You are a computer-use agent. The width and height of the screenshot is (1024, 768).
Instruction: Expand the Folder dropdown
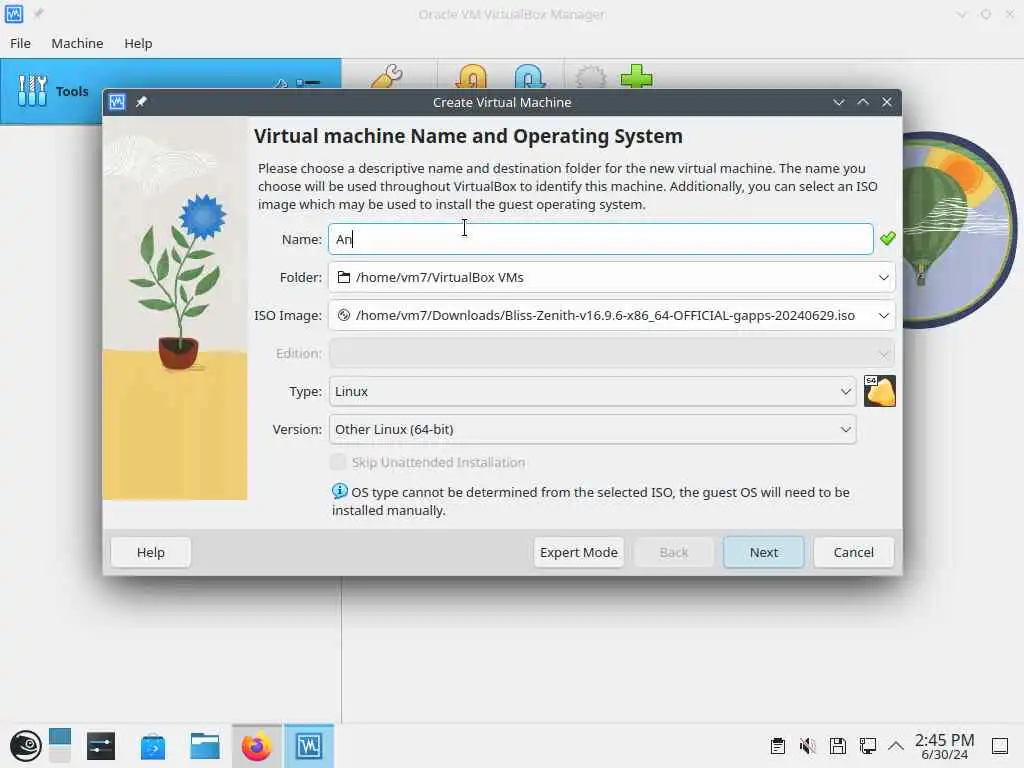coord(884,278)
